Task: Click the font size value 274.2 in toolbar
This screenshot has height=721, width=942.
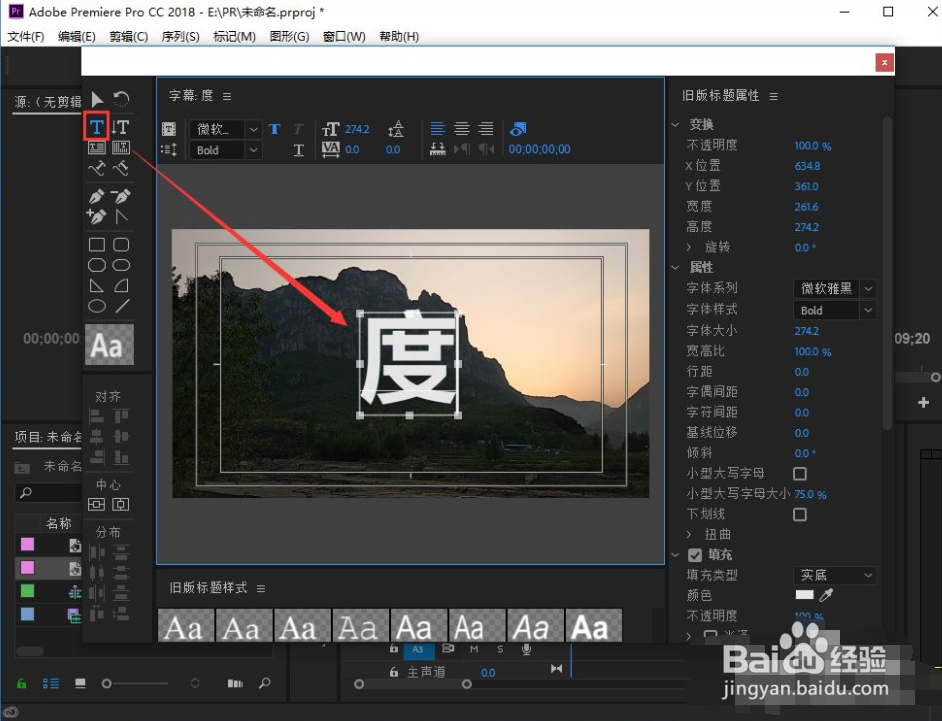Action: (x=357, y=129)
